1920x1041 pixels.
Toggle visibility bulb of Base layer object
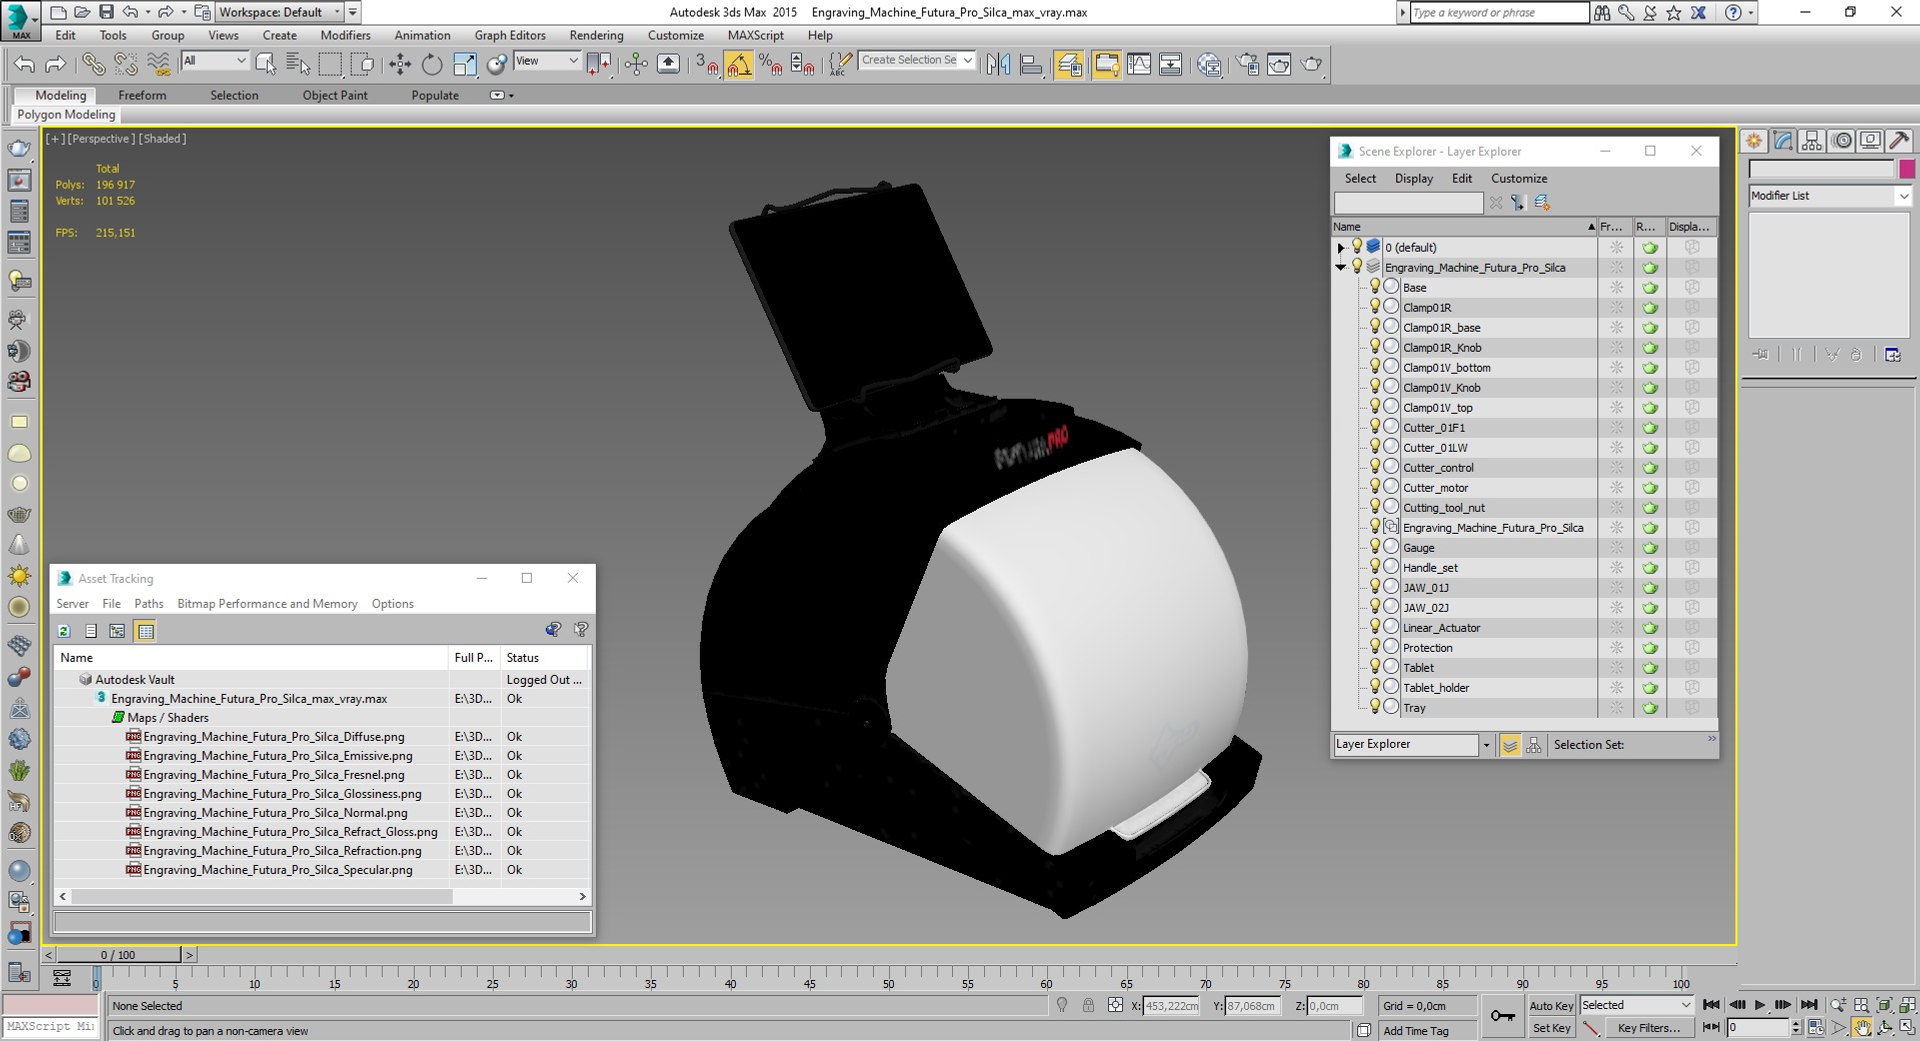(1375, 287)
